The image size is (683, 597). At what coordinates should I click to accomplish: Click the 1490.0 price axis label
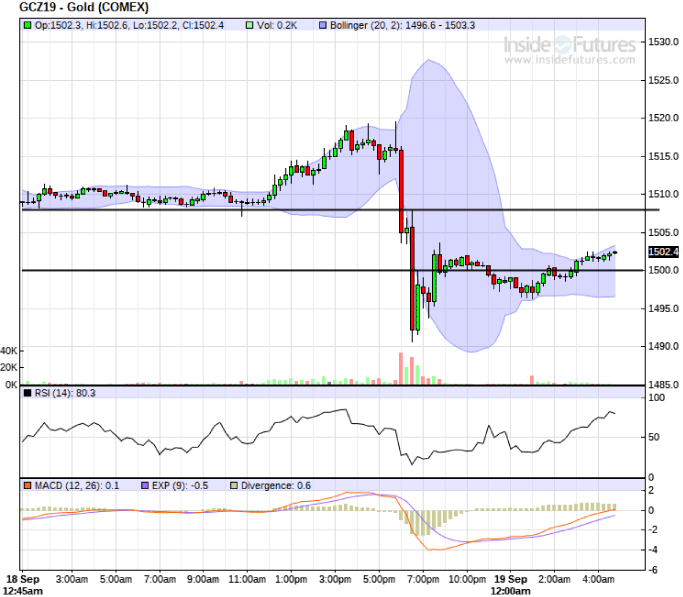pos(661,347)
